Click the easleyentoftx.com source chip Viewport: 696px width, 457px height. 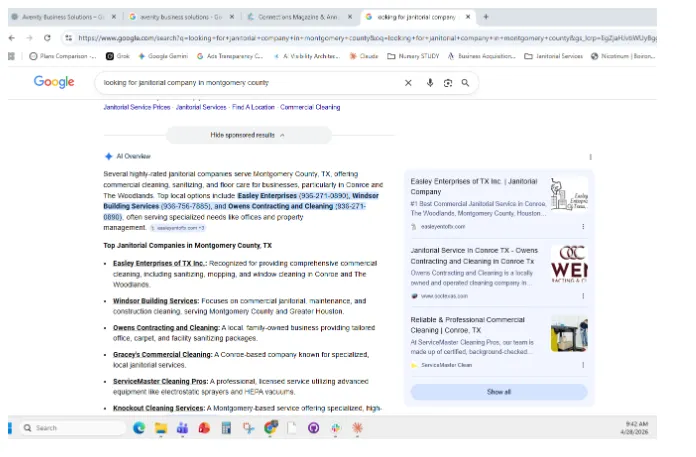(177, 228)
